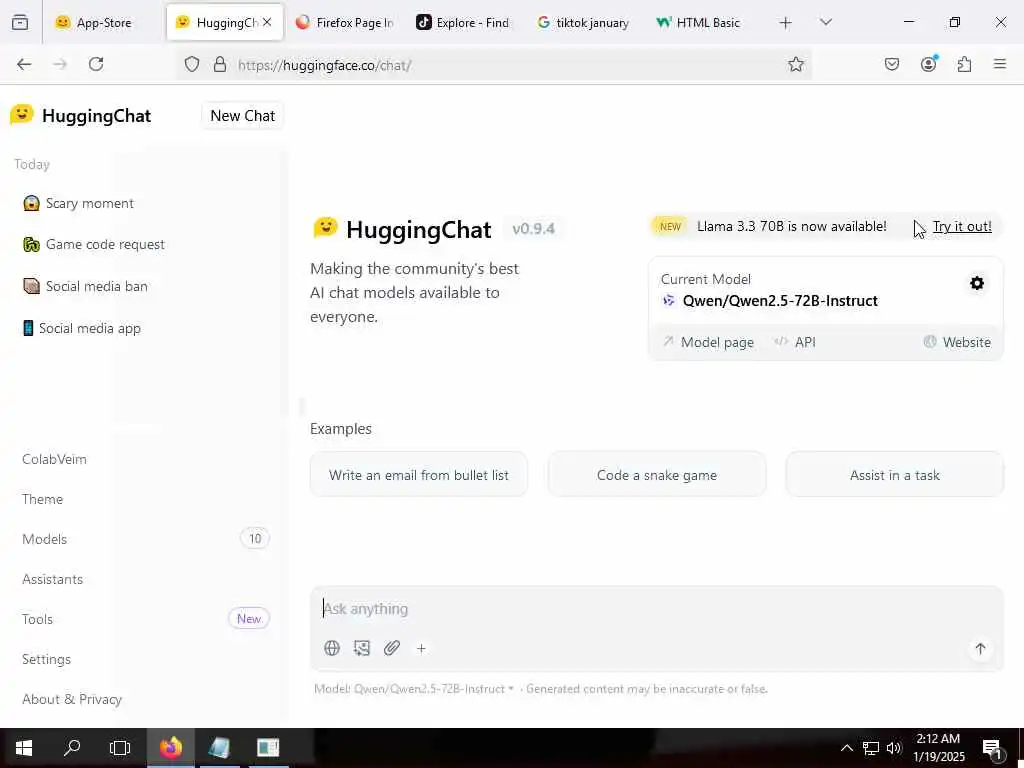Open a new browser tab
This screenshot has width=1024, height=768.
coord(786,23)
